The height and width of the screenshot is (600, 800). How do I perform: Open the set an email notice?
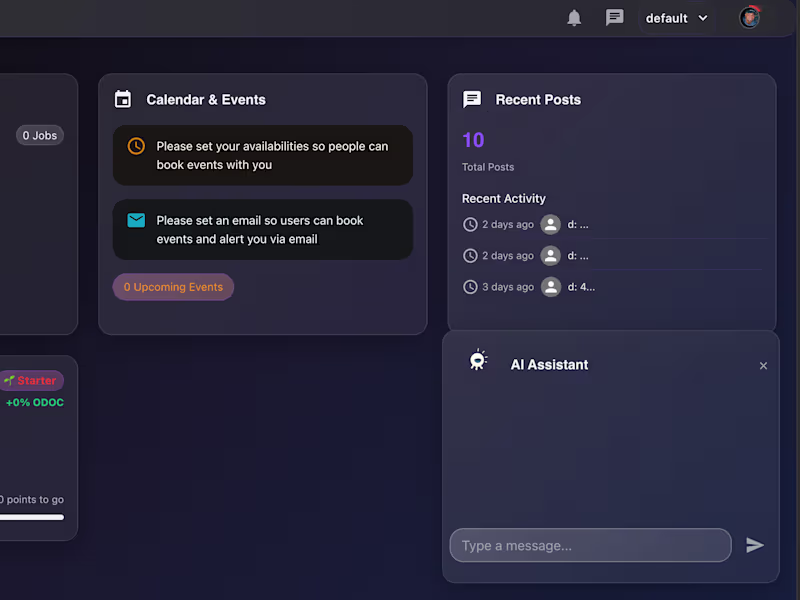(263, 230)
